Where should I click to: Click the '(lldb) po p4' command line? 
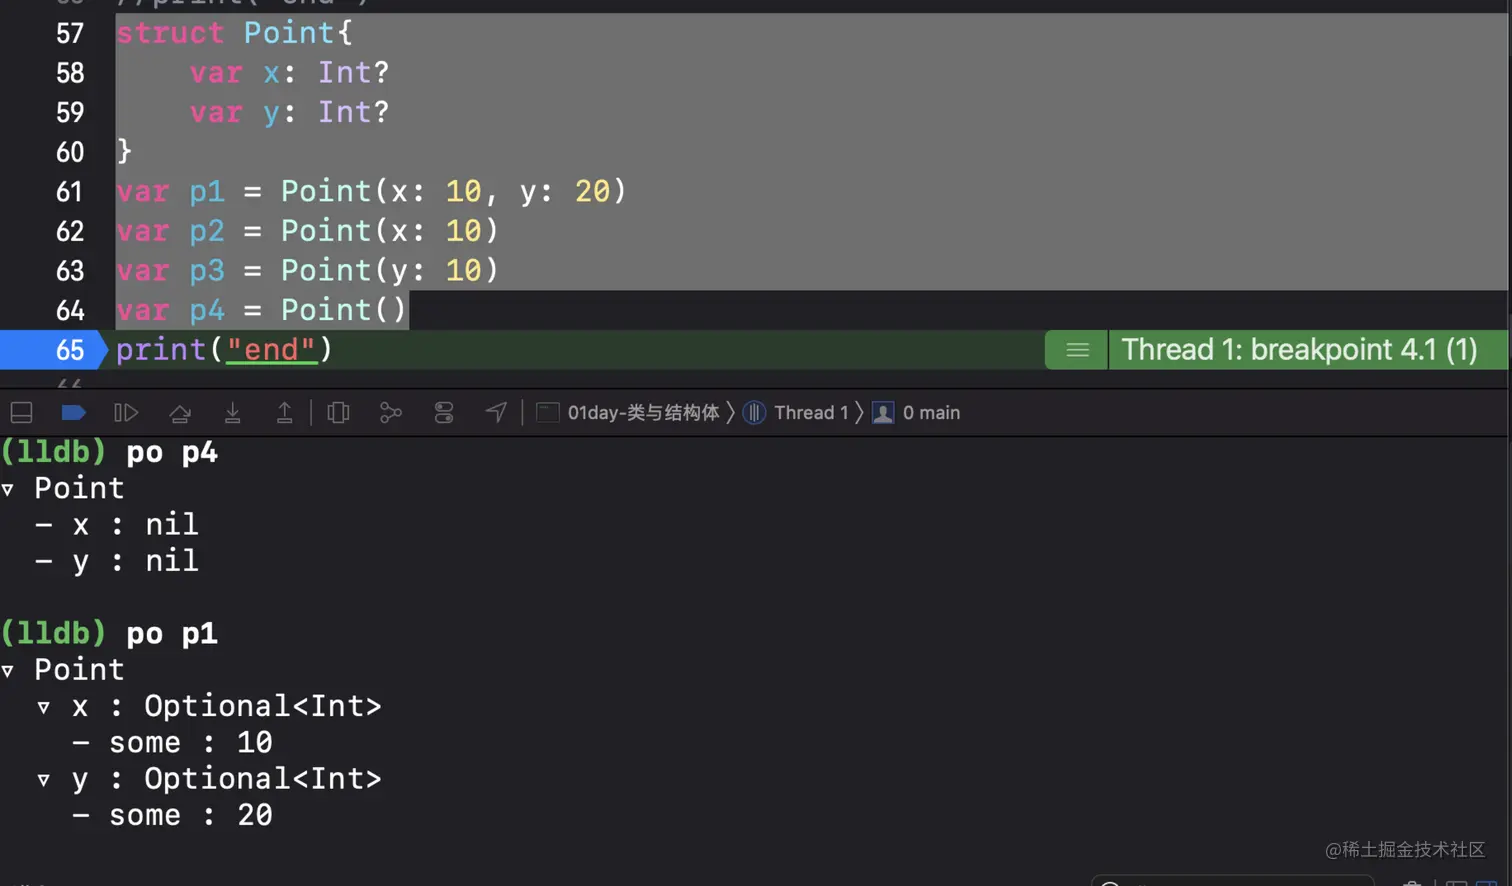point(109,452)
